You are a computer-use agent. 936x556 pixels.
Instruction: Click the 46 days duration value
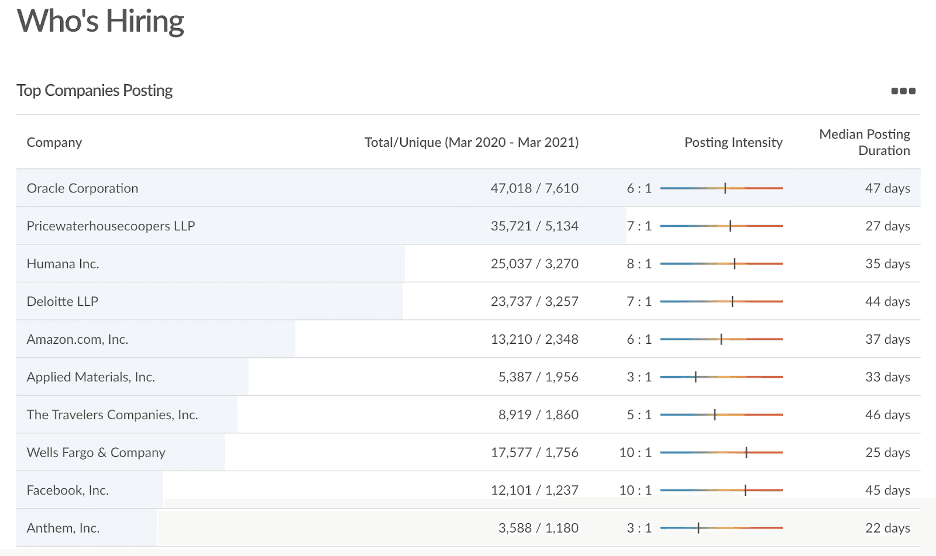point(888,414)
